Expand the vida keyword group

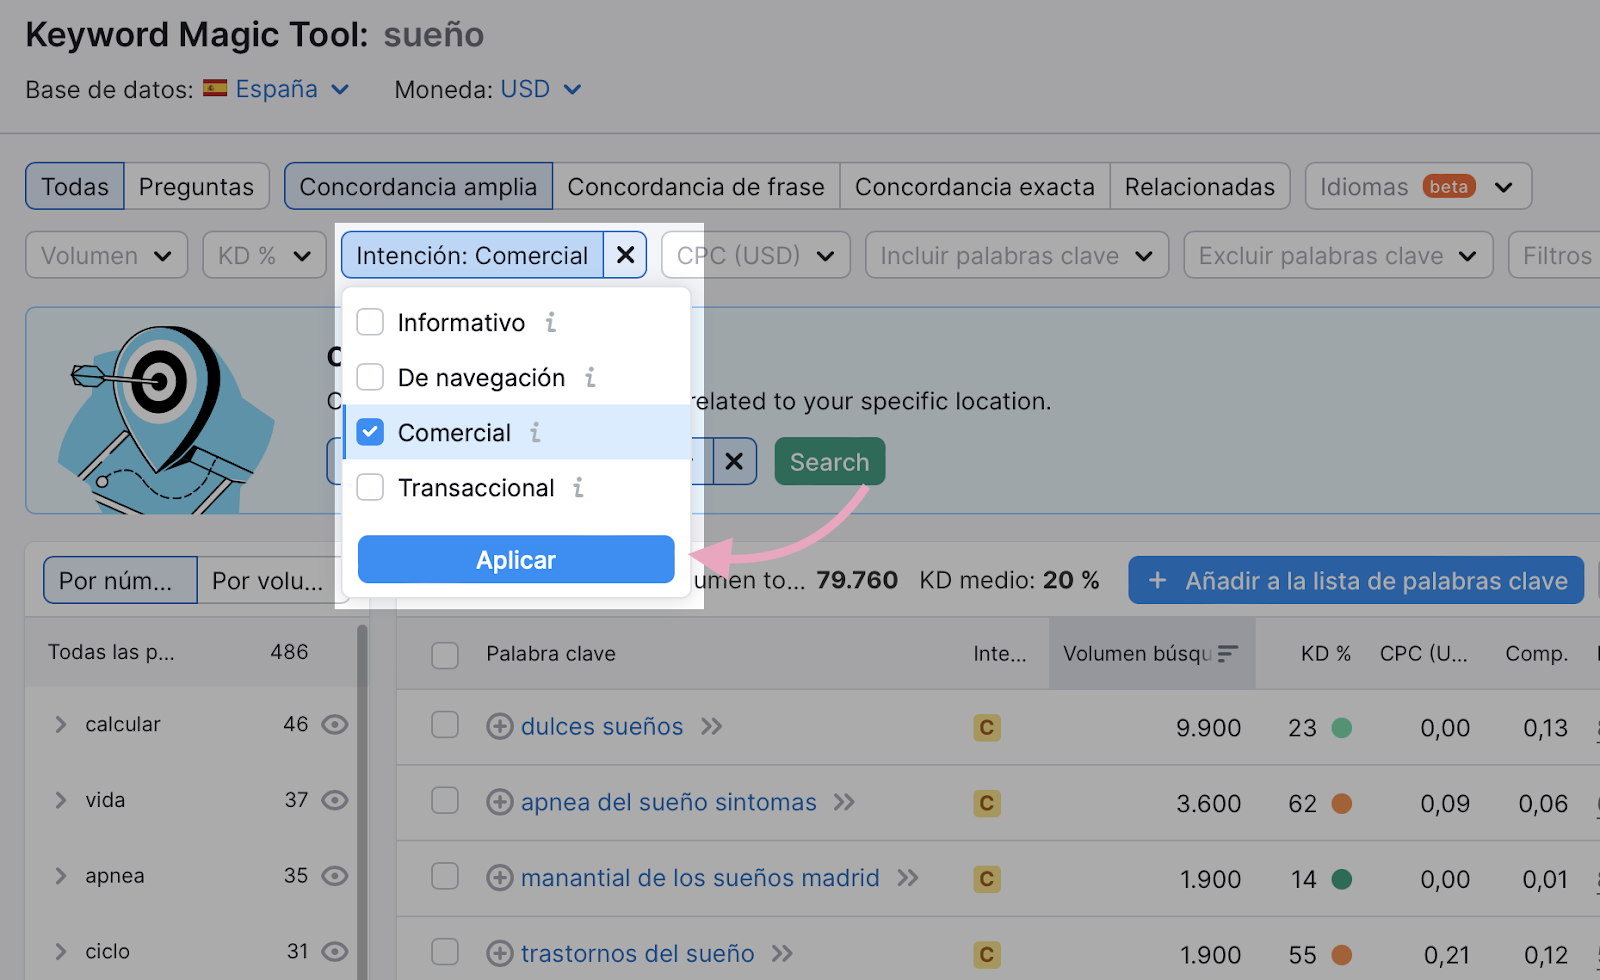(x=60, y=800)
